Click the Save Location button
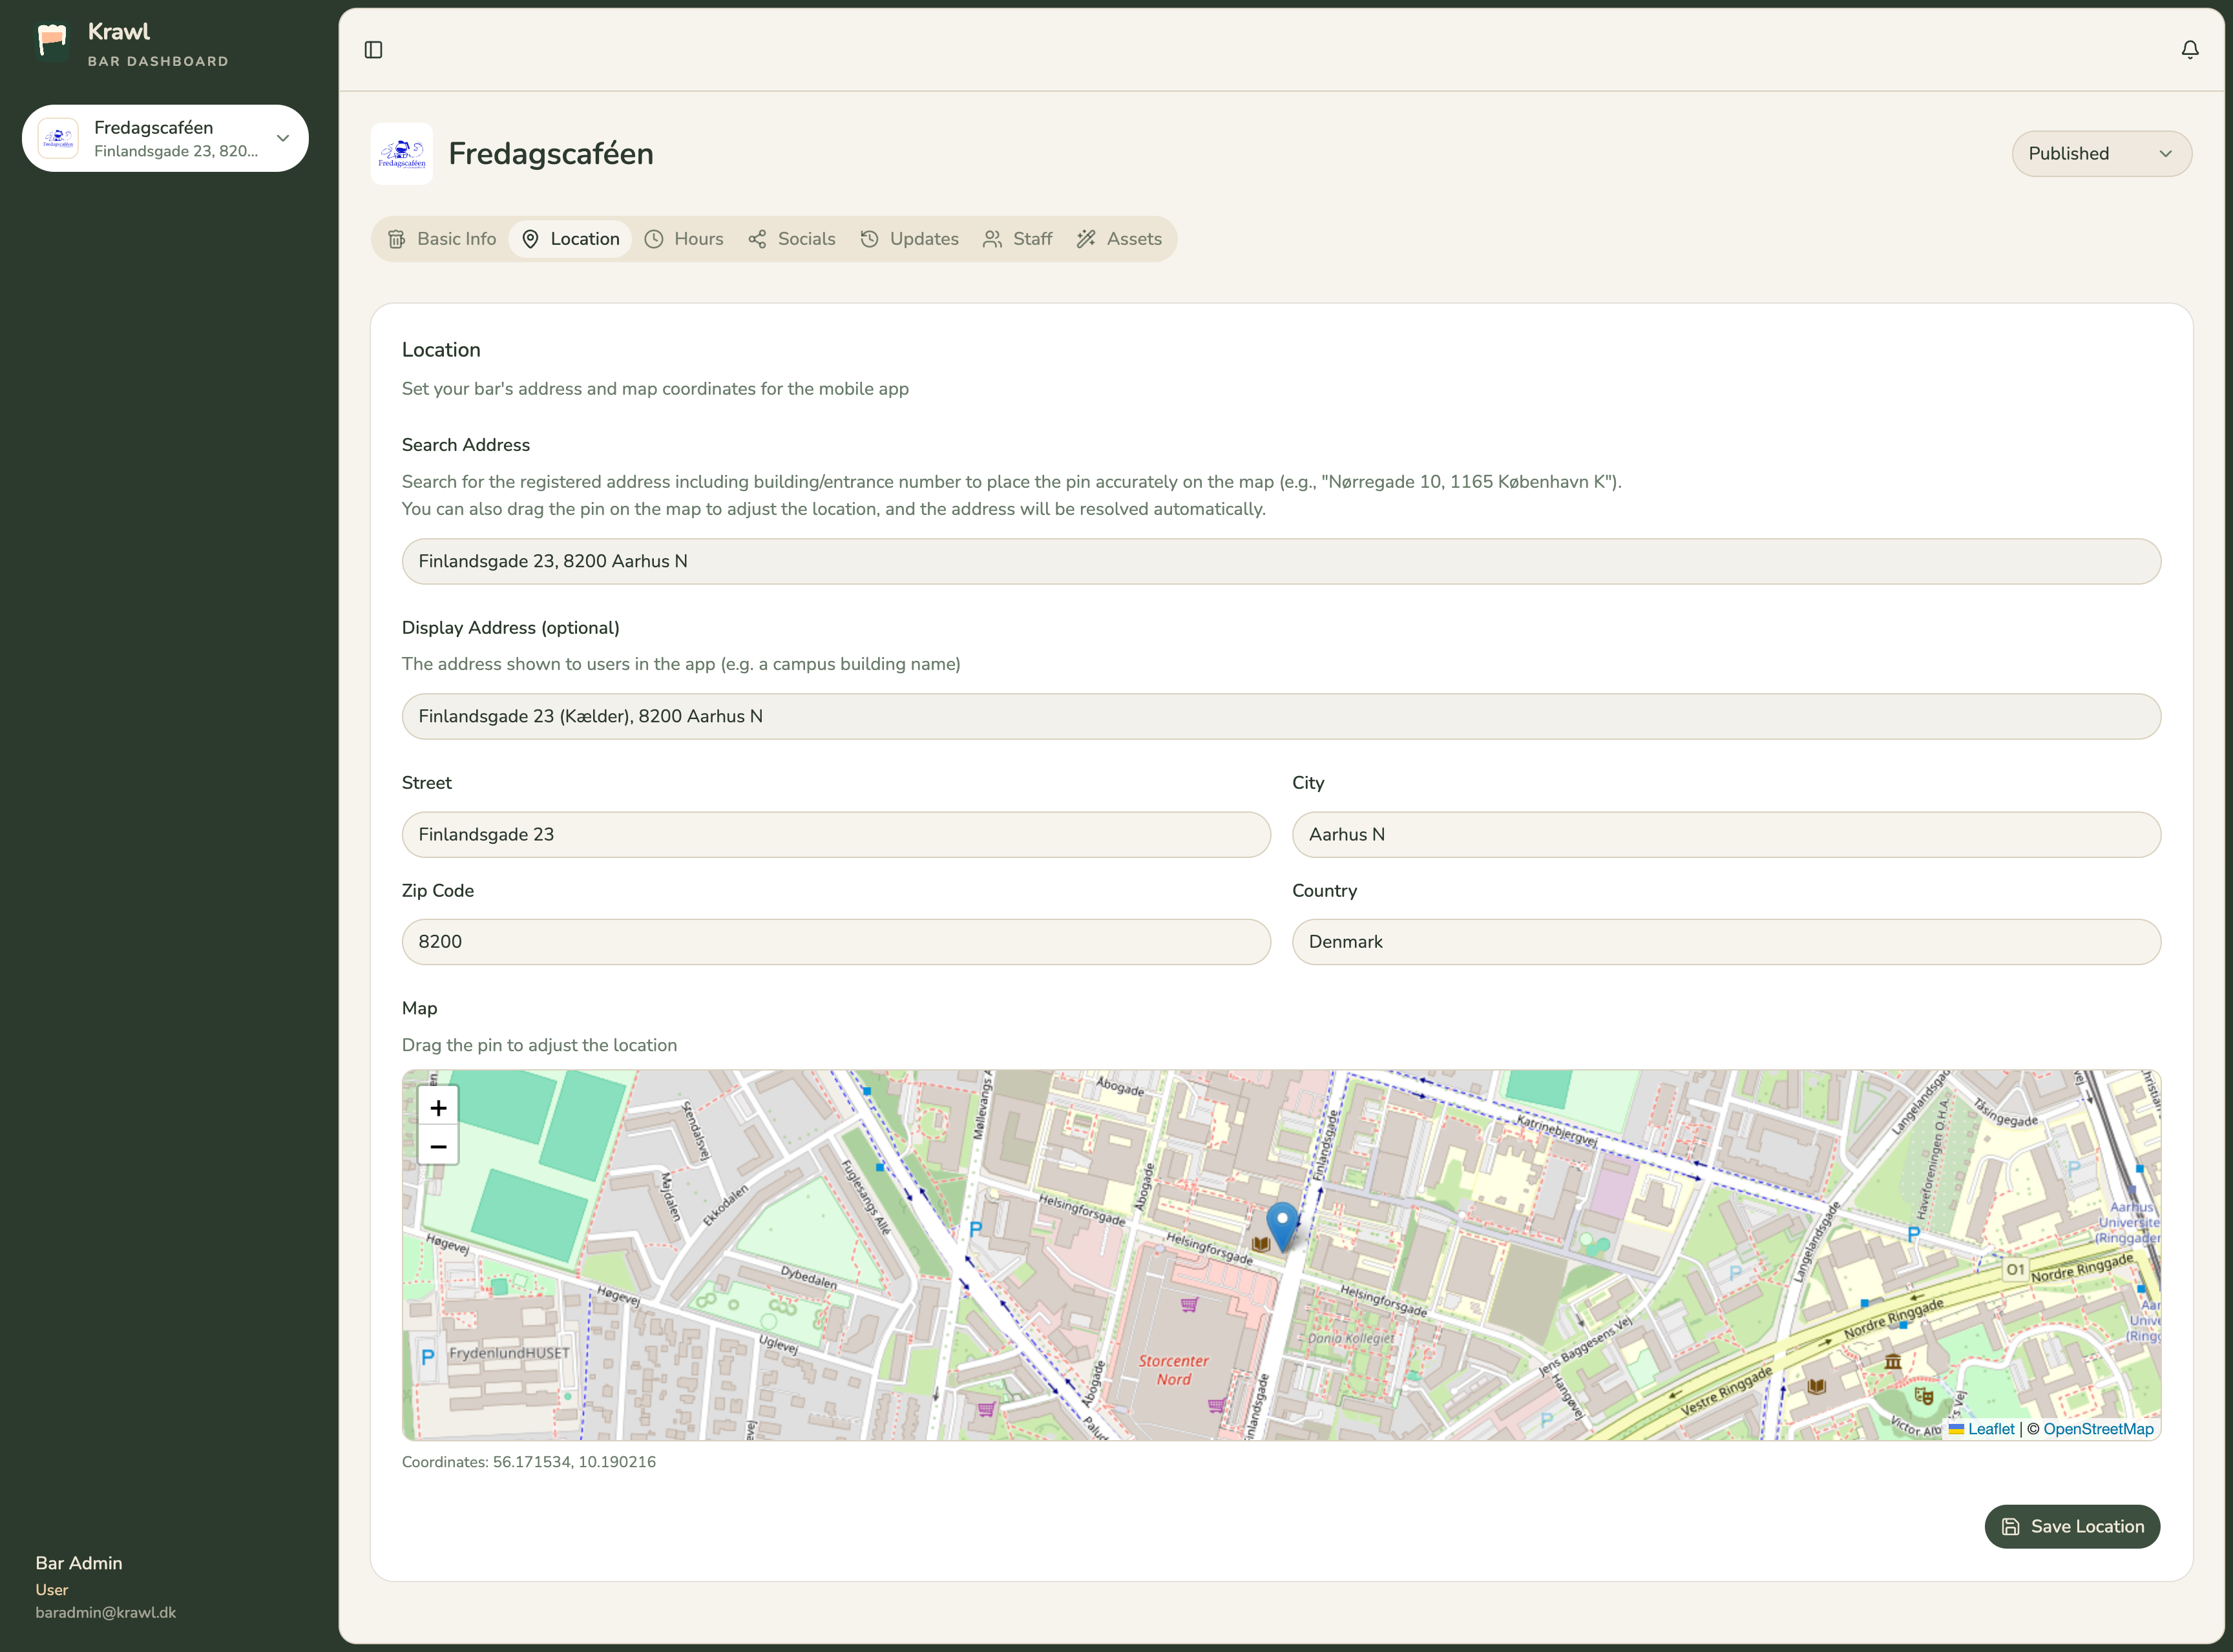Viewport: 2233px width, 1652px height. pyautogui.click(x=2072, y=1527)
